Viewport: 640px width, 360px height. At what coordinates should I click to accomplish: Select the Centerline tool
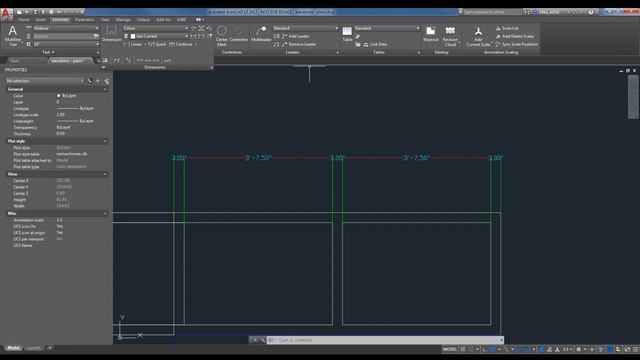tap(238, 34)
